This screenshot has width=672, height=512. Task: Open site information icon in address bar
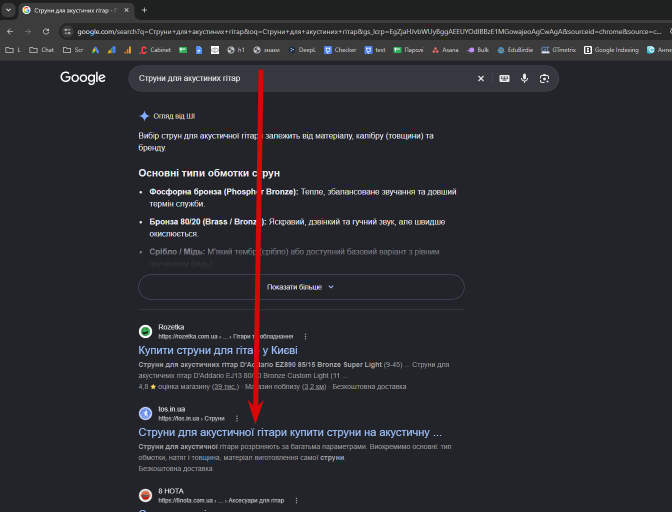(x=67, y=31)
